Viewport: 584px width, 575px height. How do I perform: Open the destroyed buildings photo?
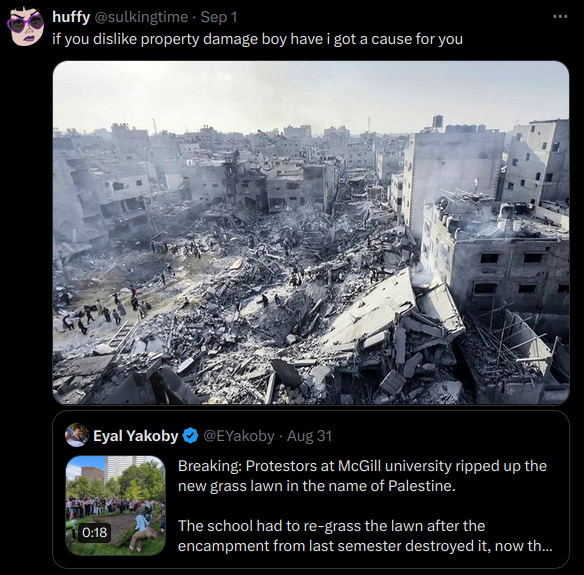click(311, 233)
